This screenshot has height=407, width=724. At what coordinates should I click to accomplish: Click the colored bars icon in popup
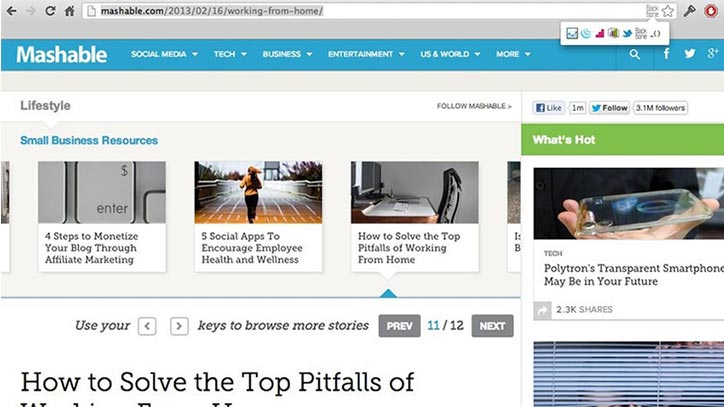[x=613, y=33]
